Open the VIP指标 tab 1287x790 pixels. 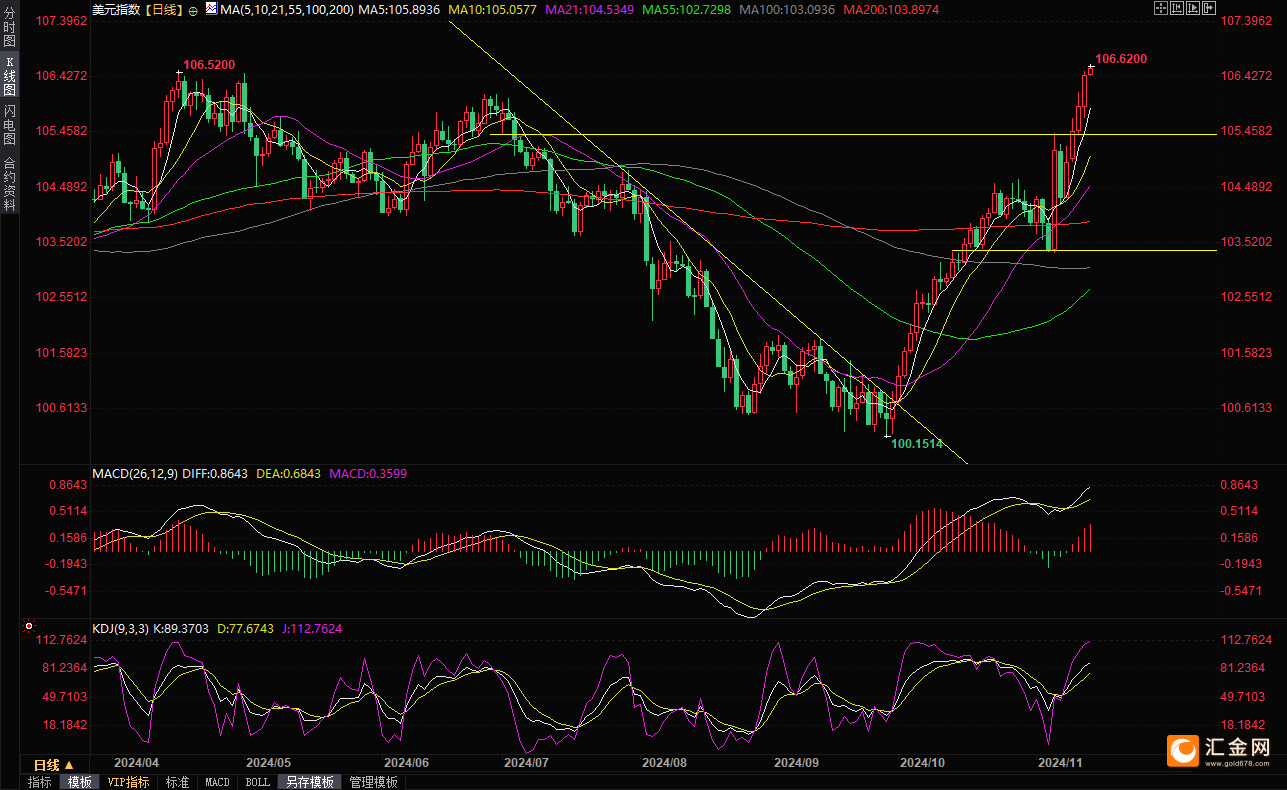[129, 782]
